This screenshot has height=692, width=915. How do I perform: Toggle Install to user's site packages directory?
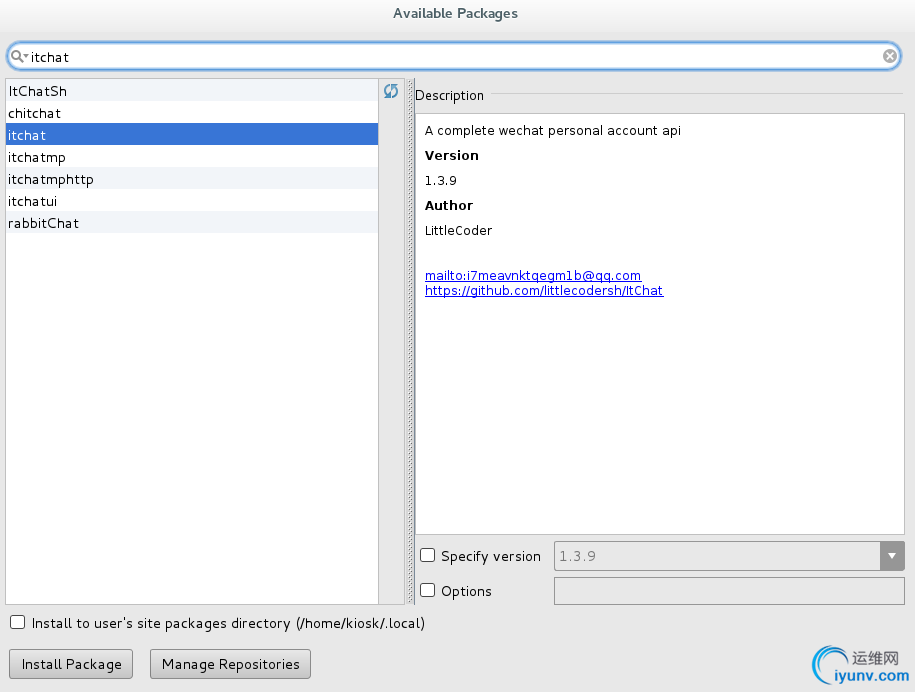(18, 622)
